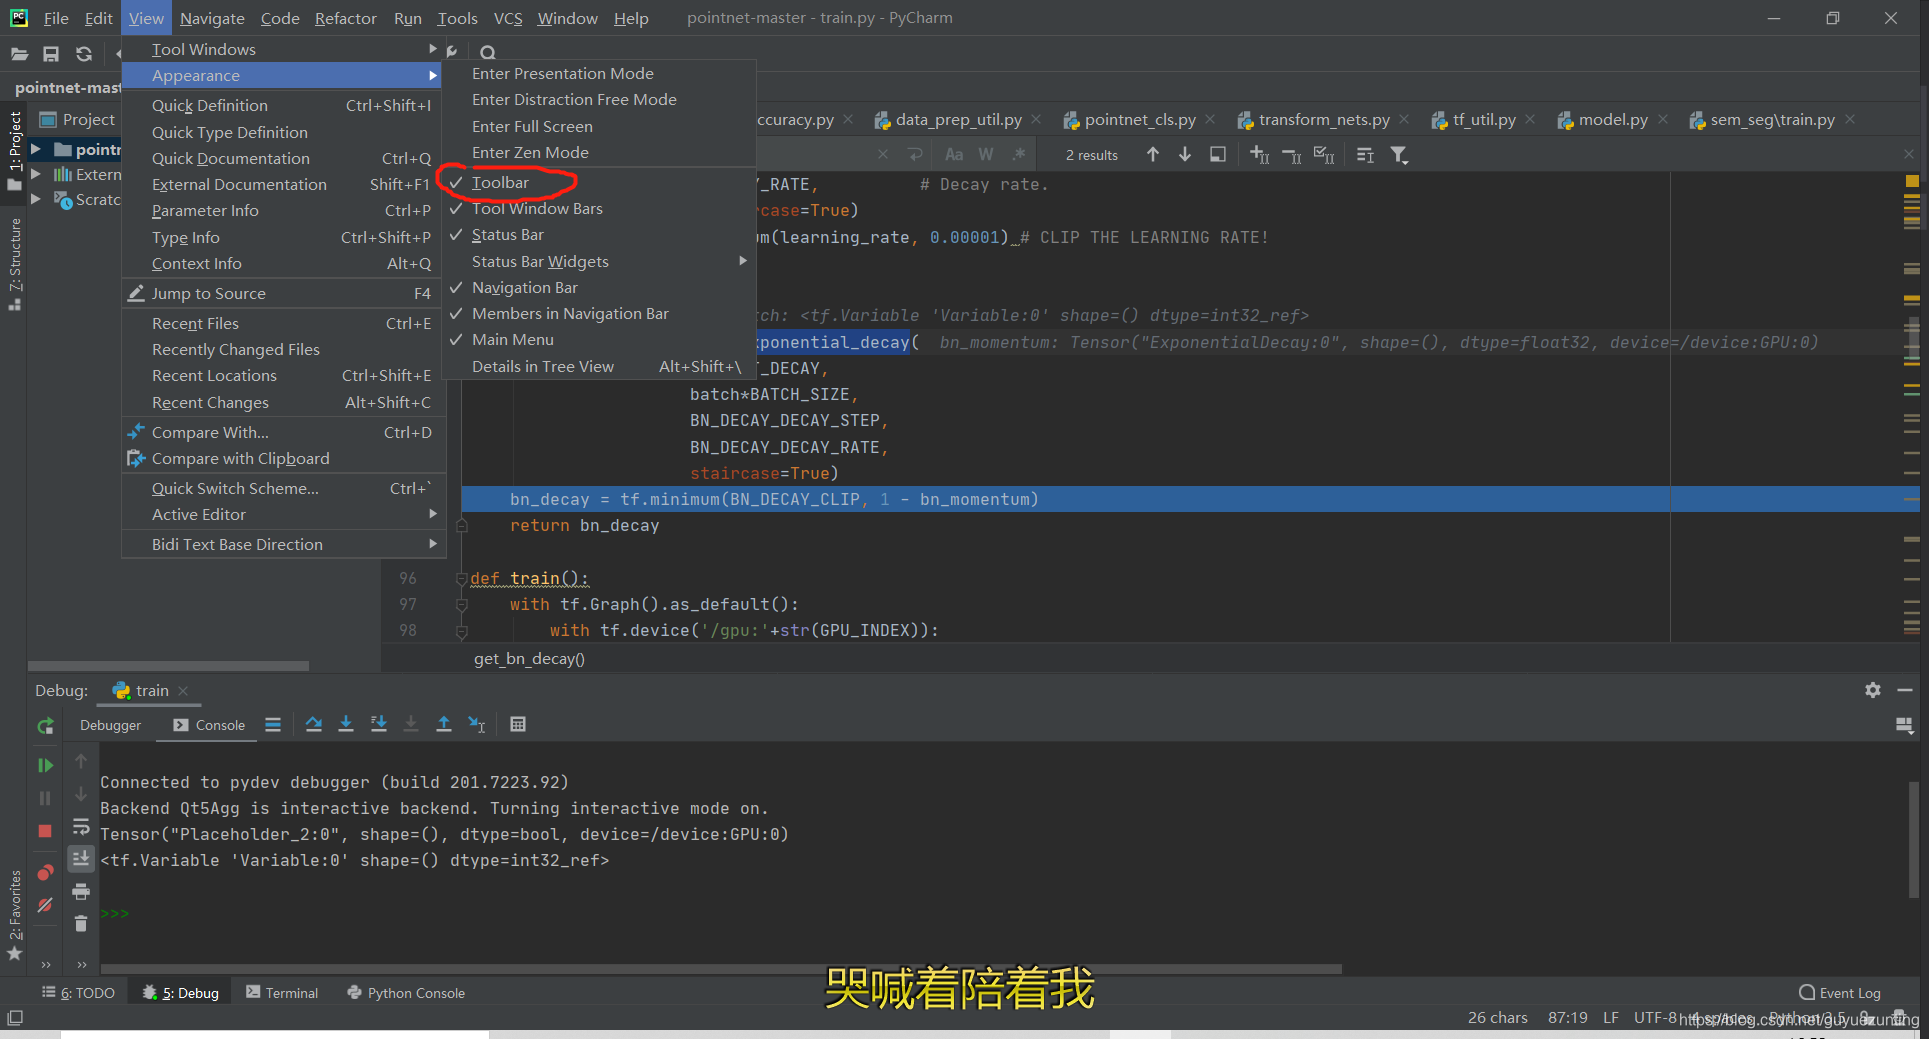Toggle Scroll to End icon in console

(81, 858)
